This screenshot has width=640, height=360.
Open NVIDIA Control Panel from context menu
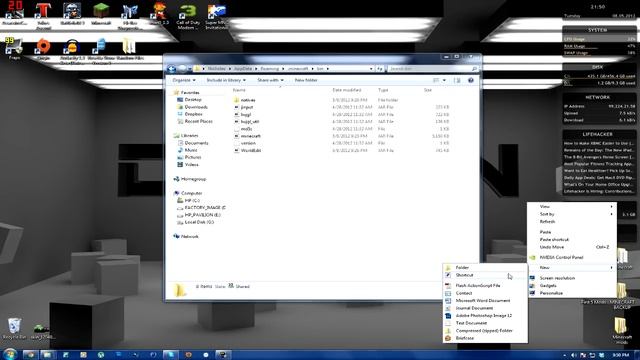point(571,258)
